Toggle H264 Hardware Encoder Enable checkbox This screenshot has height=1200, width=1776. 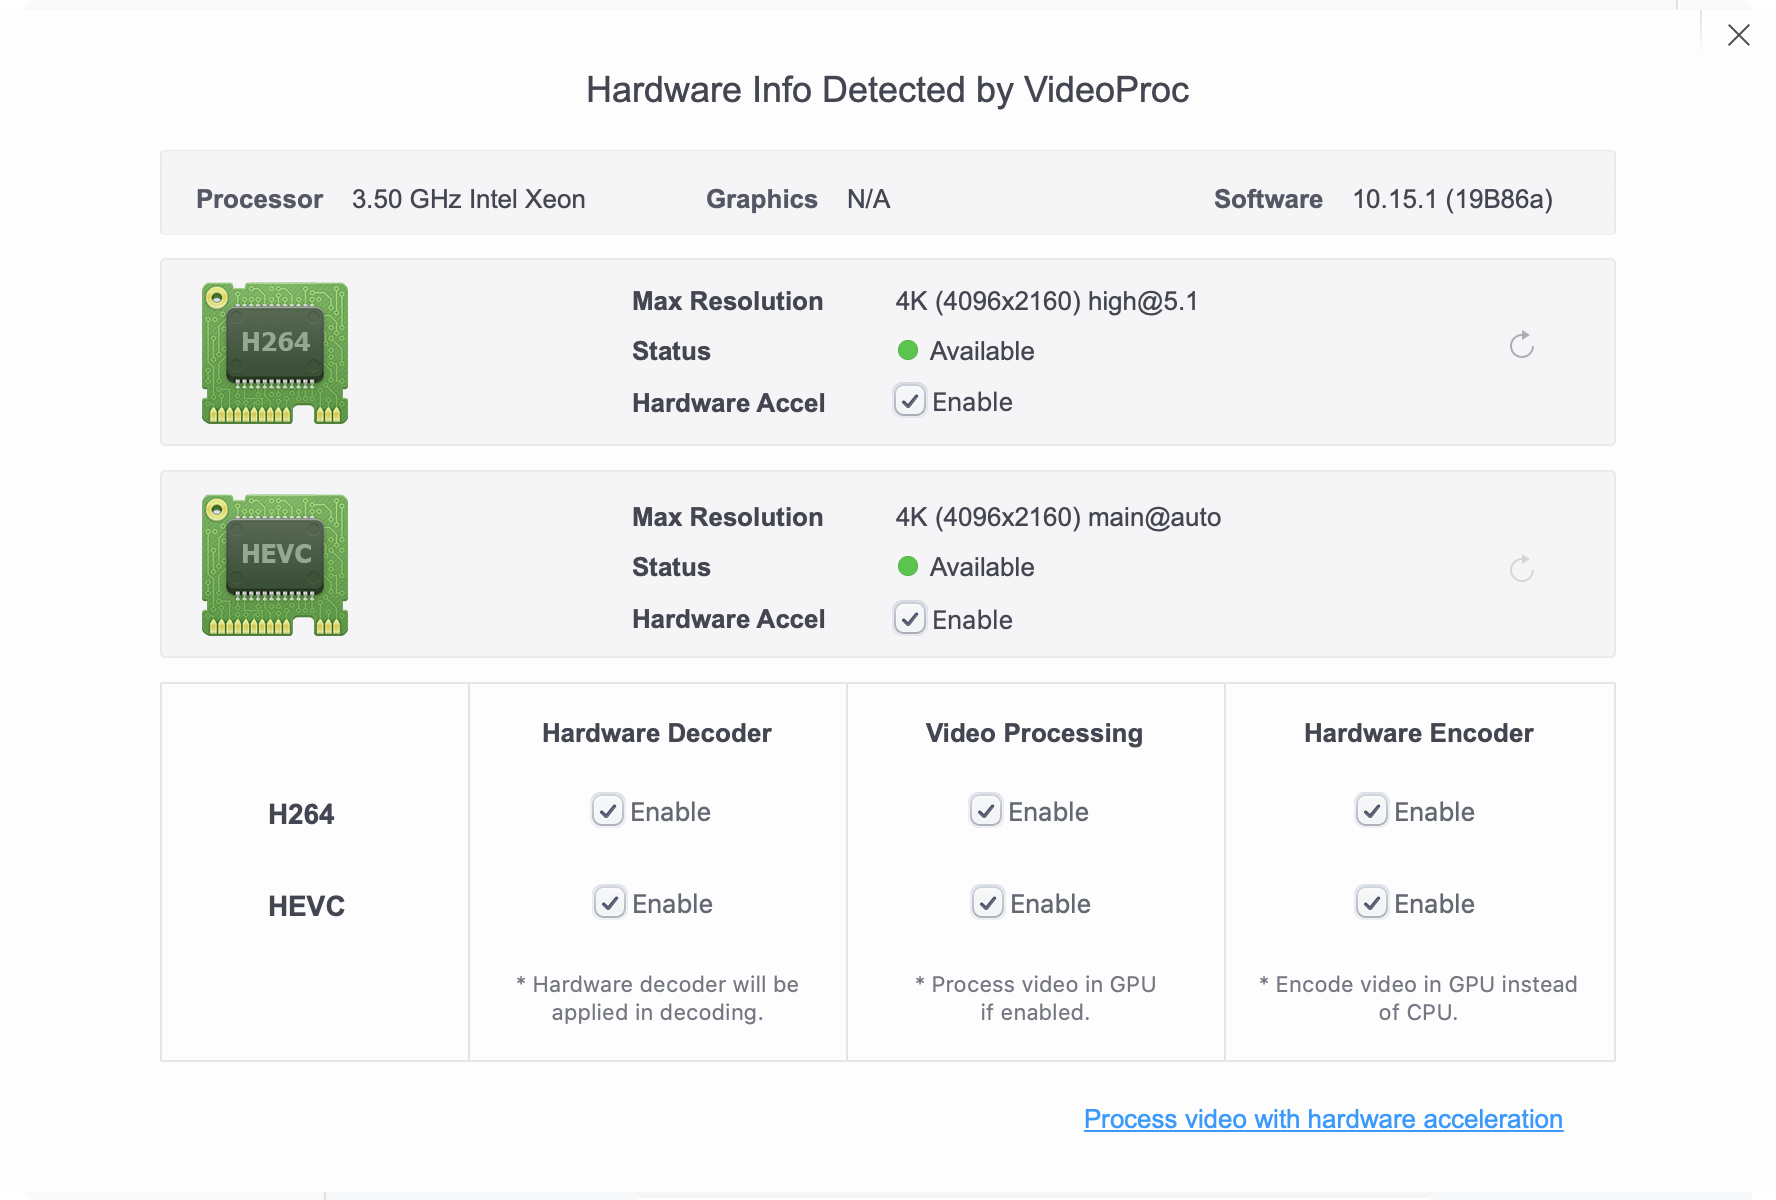pos(1372,810)
